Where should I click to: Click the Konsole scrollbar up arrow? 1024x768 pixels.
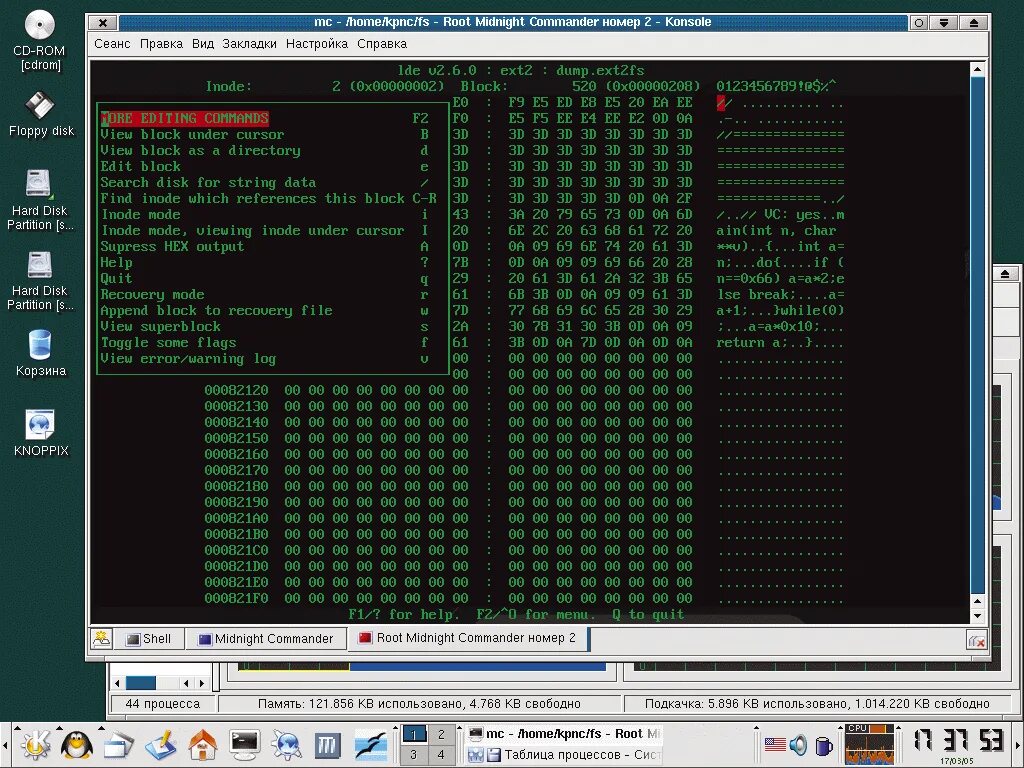coord(977,69)
